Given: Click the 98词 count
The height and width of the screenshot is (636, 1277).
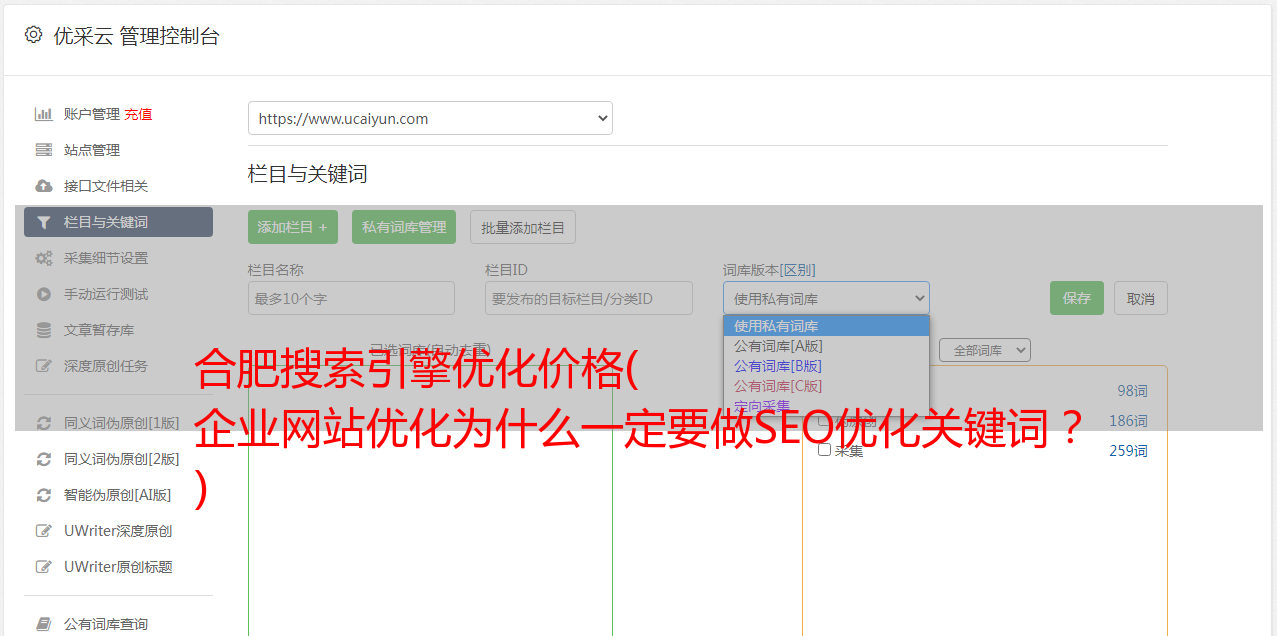Looking at the screenshot, I should click(x=1132, y=391).
